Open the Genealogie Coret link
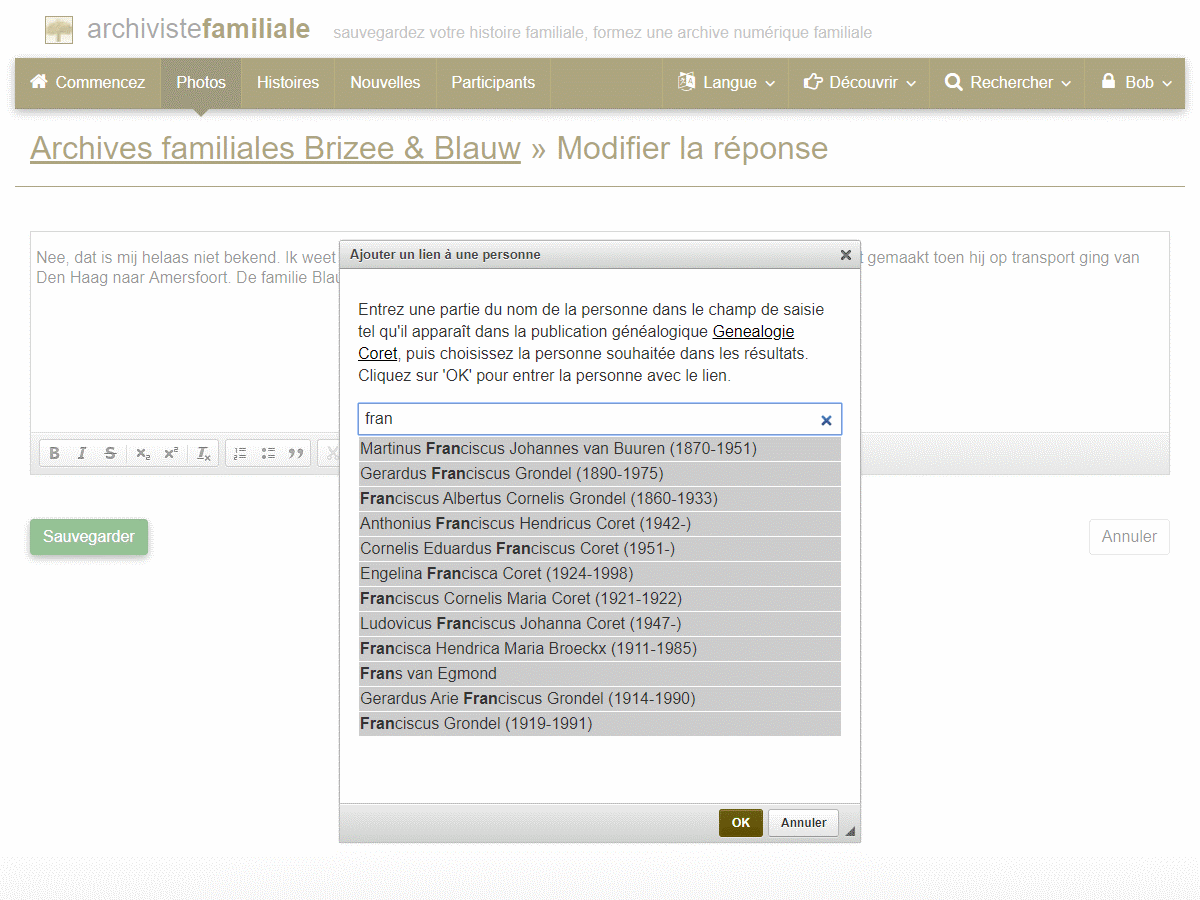Viewport: 1200px width, 900px height. 753,331
